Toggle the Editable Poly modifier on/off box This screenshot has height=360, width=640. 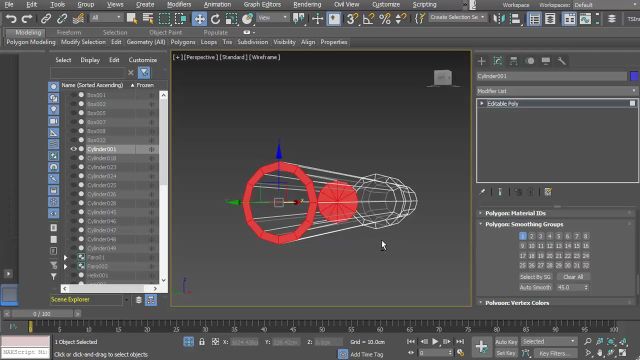click(x=632, y=104)
